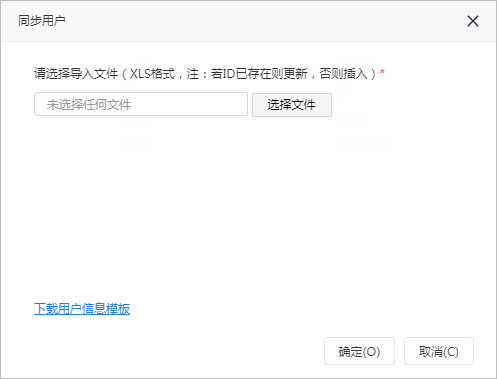Open the 下载用户信息模板 link
The width and height of the screenshot is (497, 379).
(x=82, y=308)
